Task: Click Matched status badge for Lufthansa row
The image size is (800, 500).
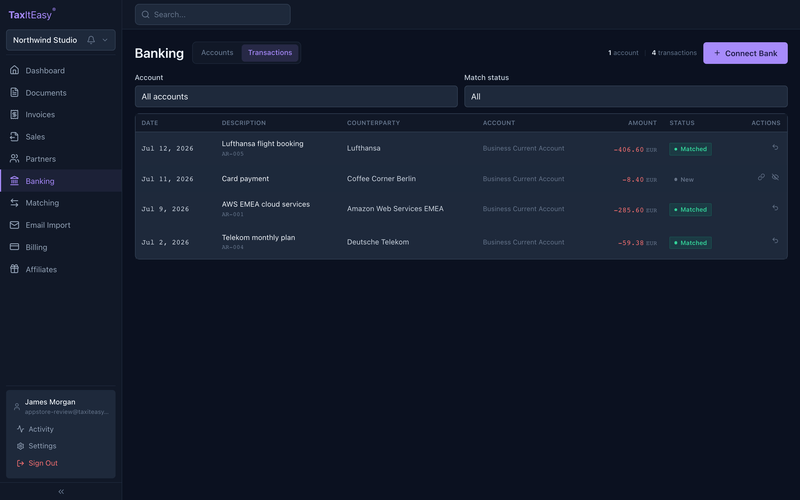Action: tap(690, 149)
